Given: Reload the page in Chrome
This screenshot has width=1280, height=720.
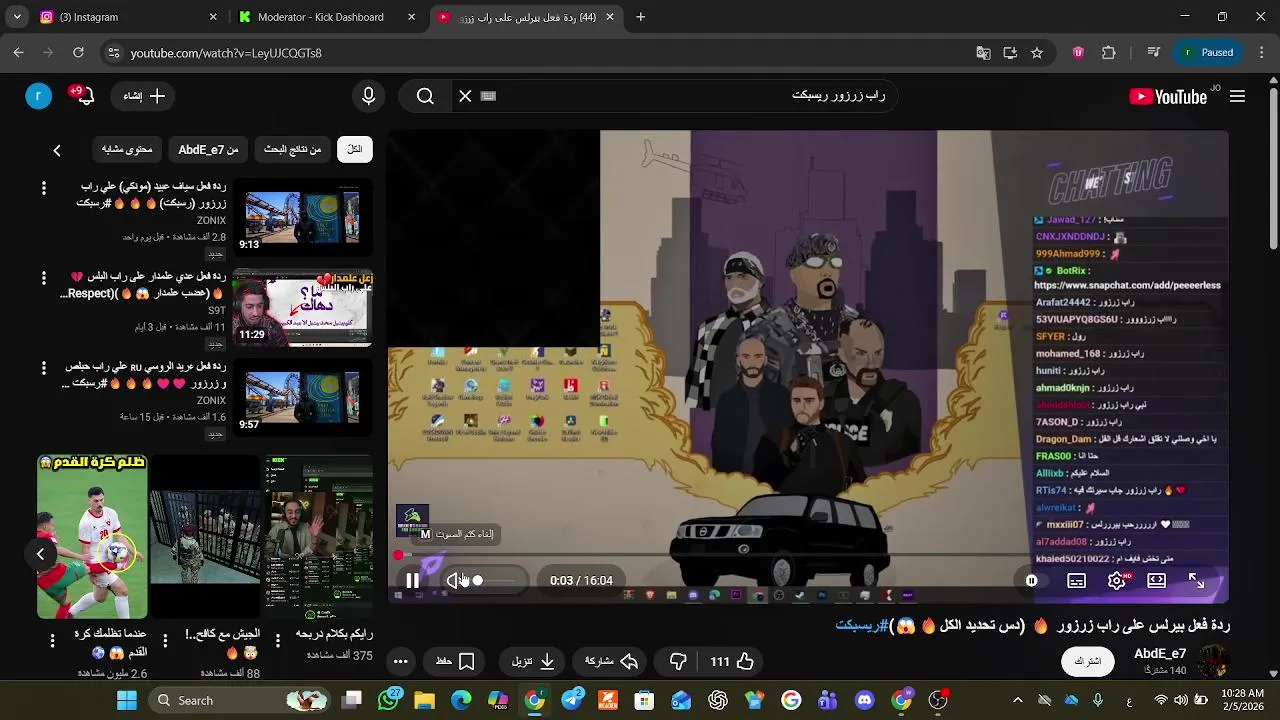Looking at the screenshot, I should click(x=78, y=53).
